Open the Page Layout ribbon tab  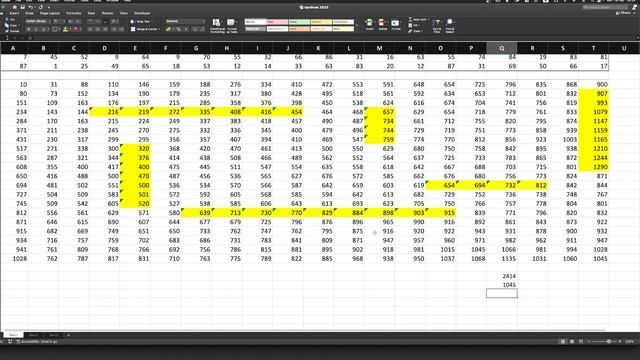pos(49,13)
